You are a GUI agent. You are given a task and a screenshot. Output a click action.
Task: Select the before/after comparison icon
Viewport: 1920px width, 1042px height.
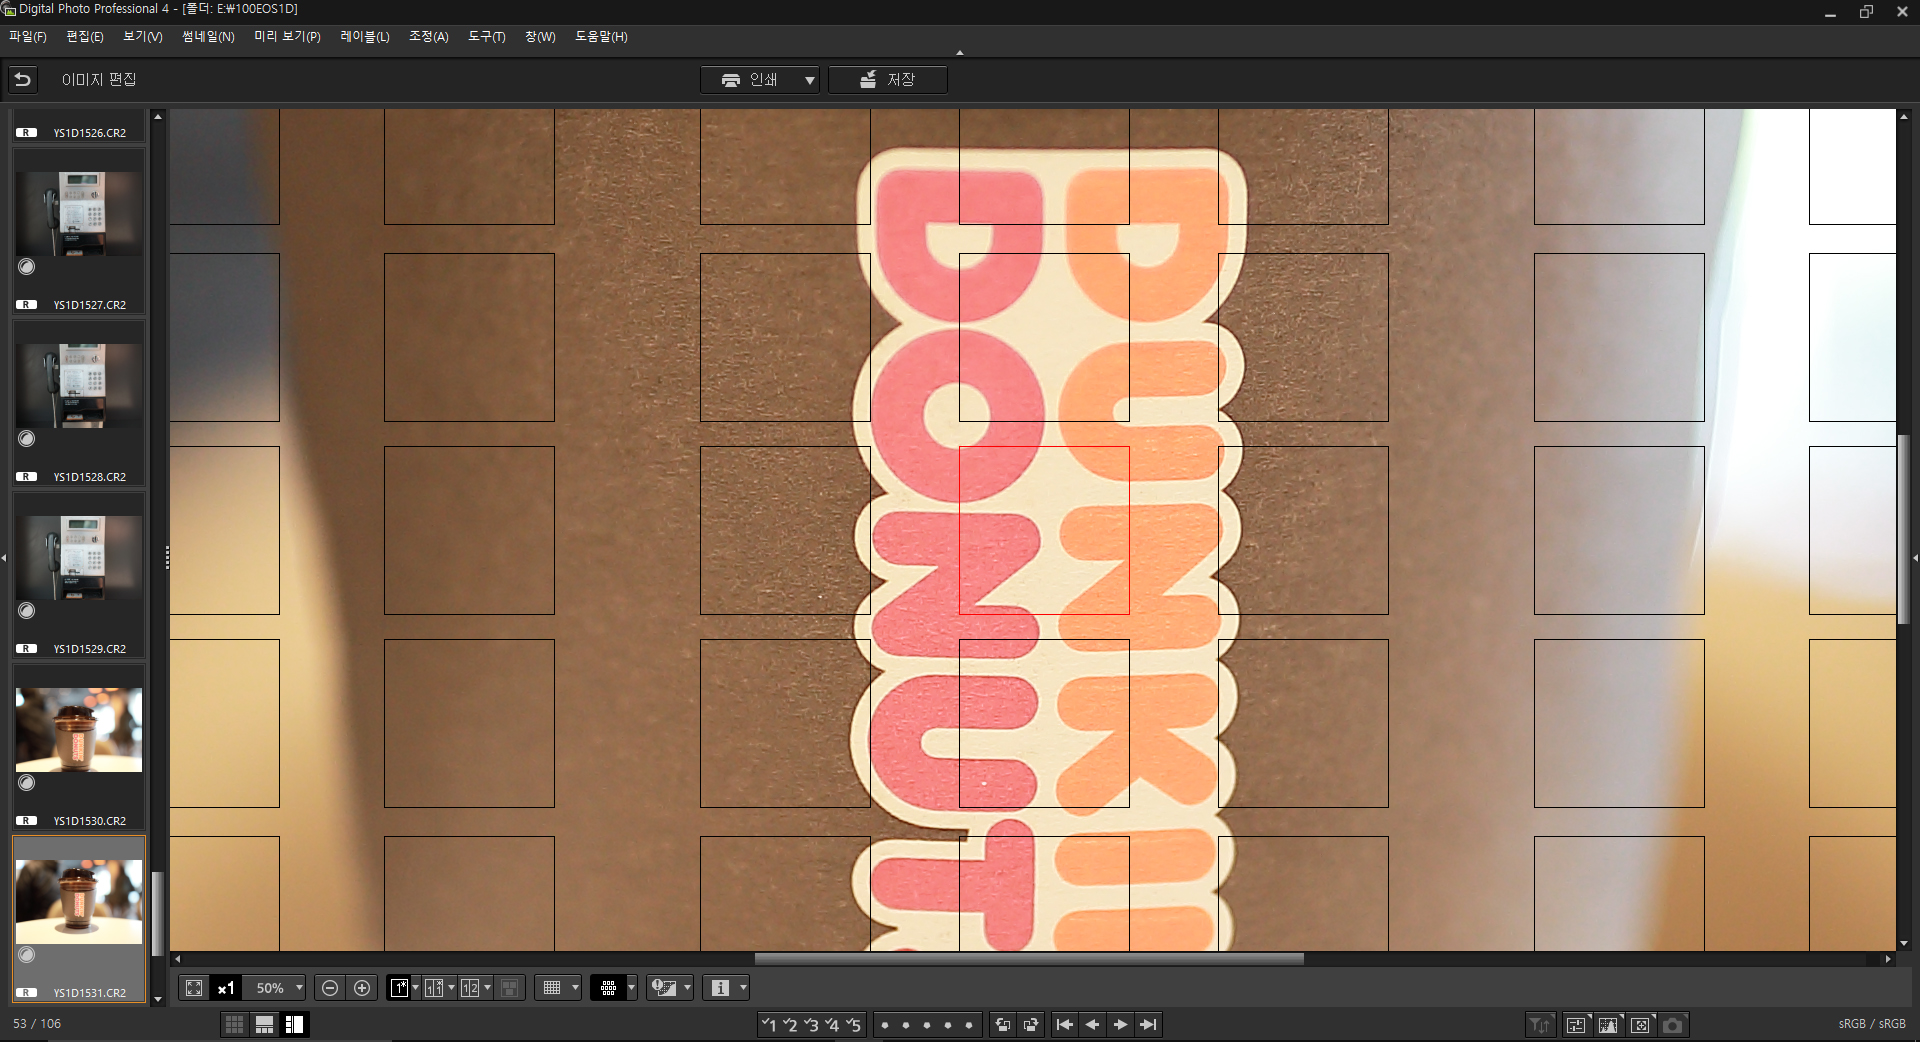point(434,988)
